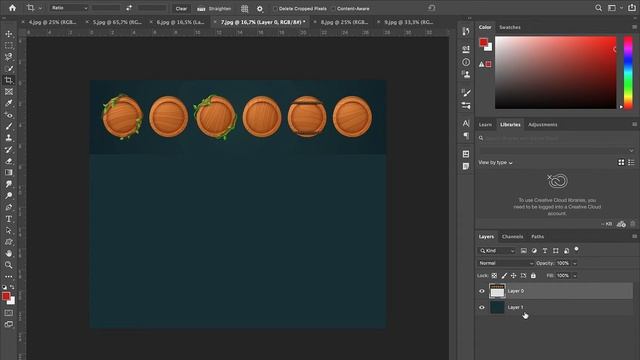640x360 pixels.
Task: Switch to the 4.jpg document tab
Action: point(52,22)
